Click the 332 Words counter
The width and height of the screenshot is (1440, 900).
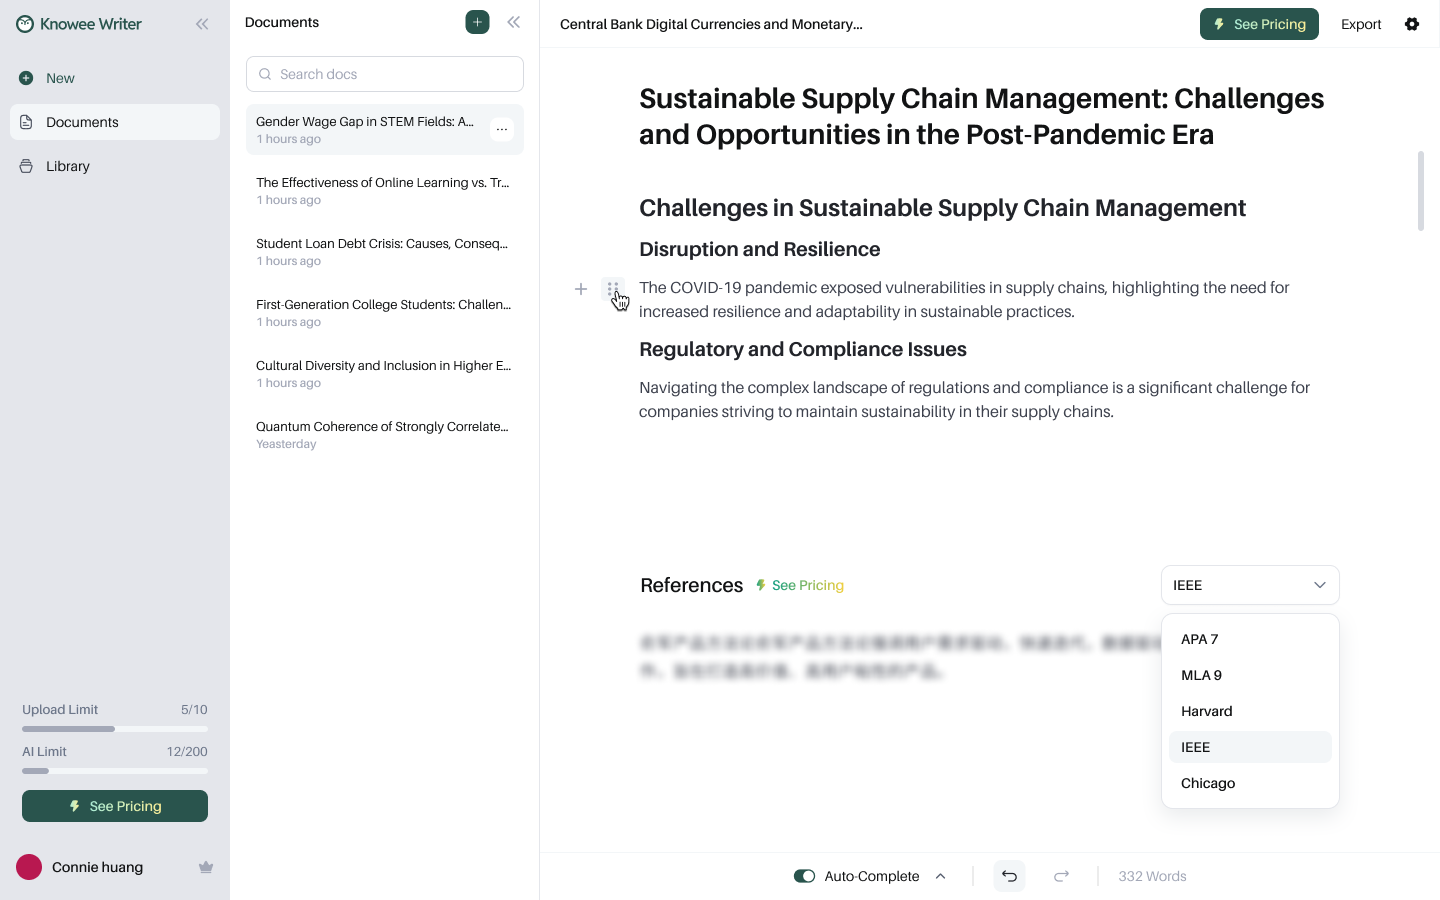click(x=1152, y=876)
